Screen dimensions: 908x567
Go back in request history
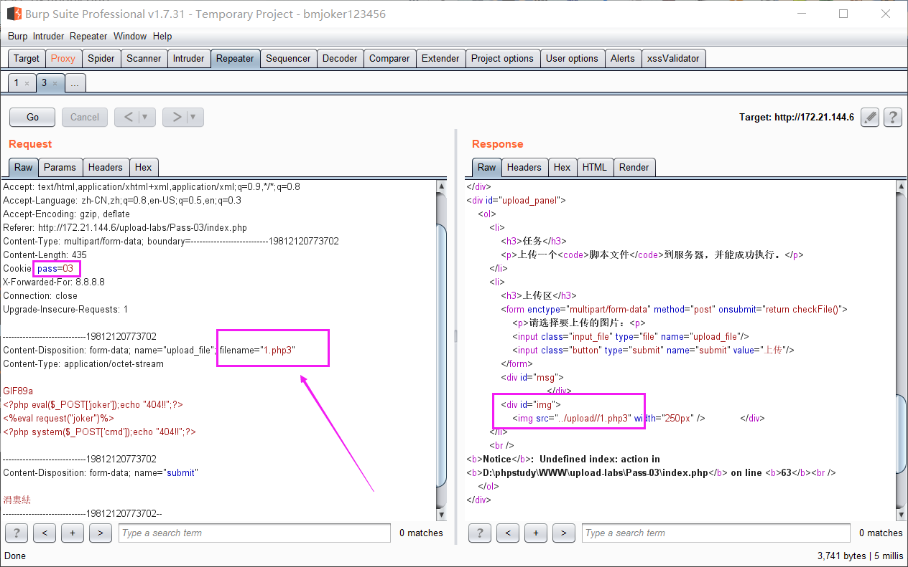128,117
